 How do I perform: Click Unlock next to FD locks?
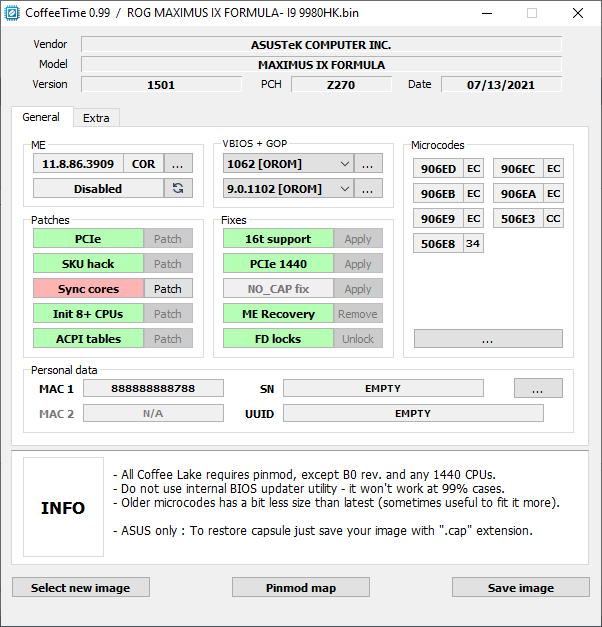coord(358,338)
